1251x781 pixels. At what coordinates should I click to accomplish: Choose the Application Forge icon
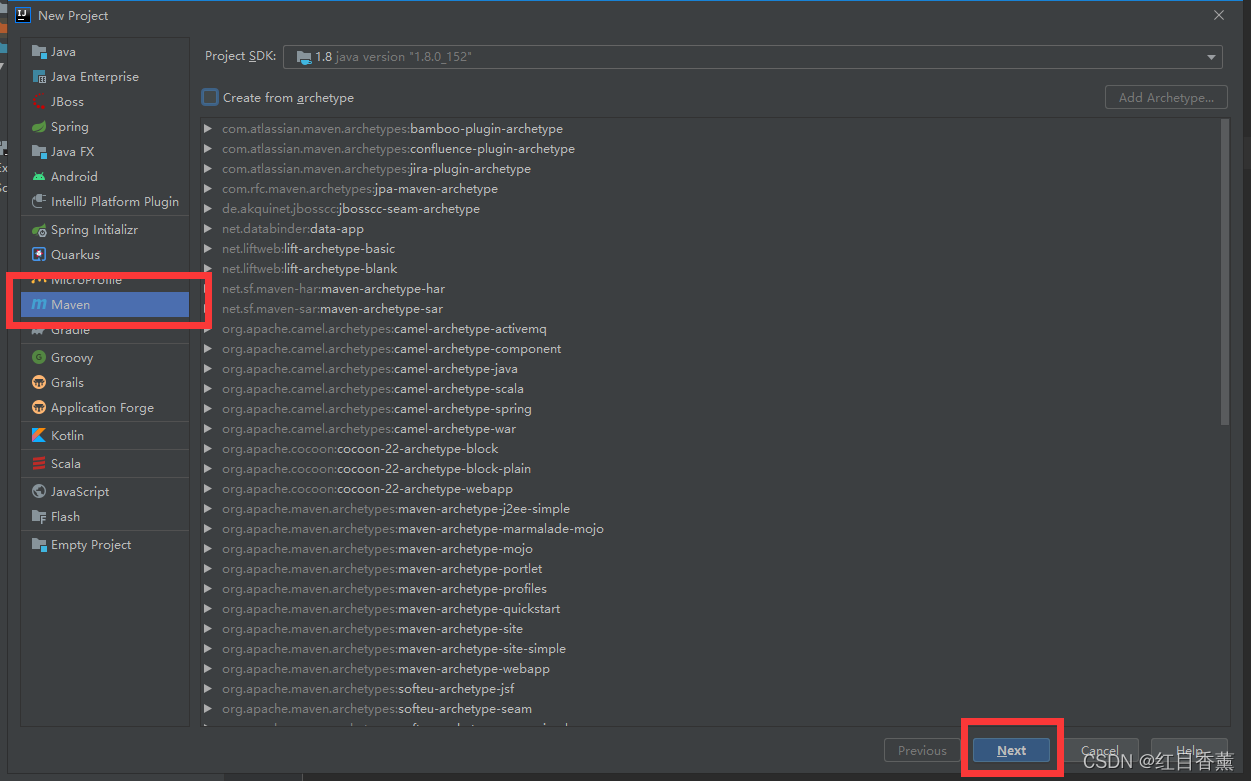tap(39, 408)
